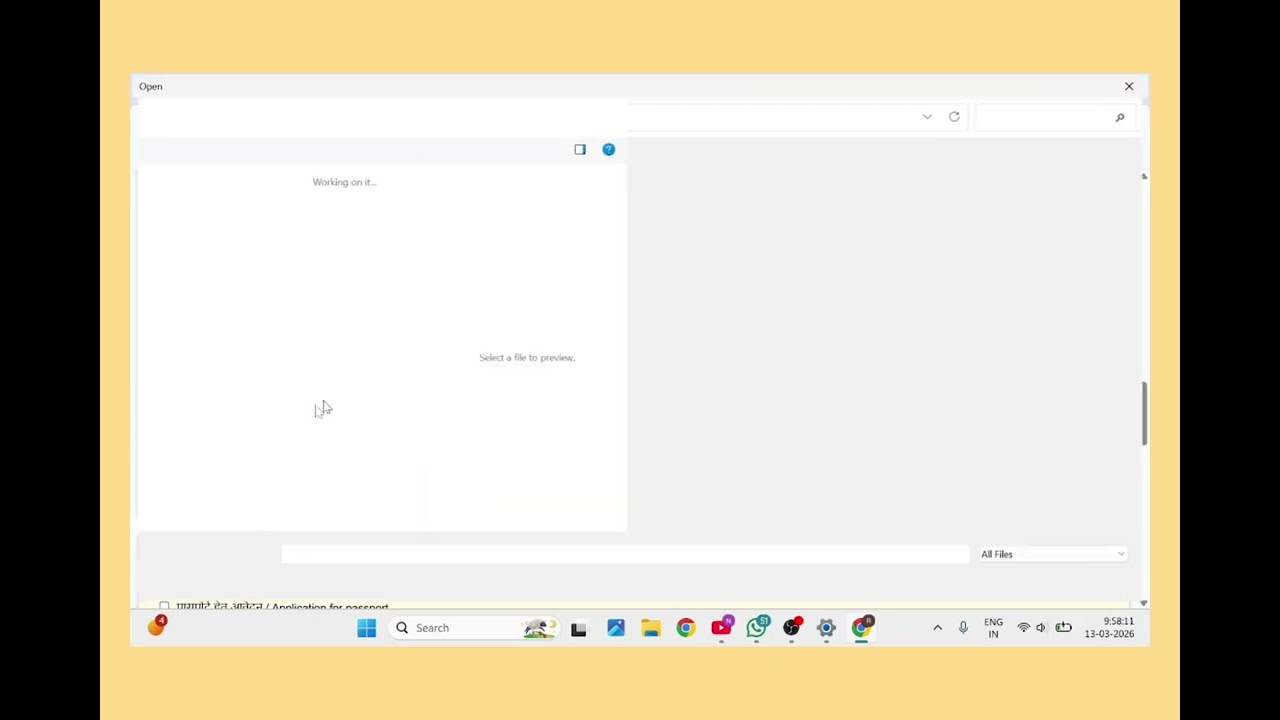
Task: Click the magnifier icon in dialog search box
Action: [x=1120, y=118]
